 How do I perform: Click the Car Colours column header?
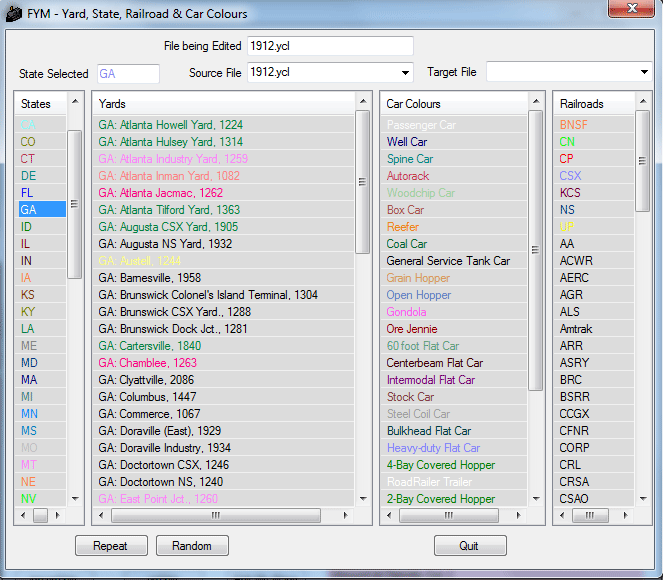455,104
